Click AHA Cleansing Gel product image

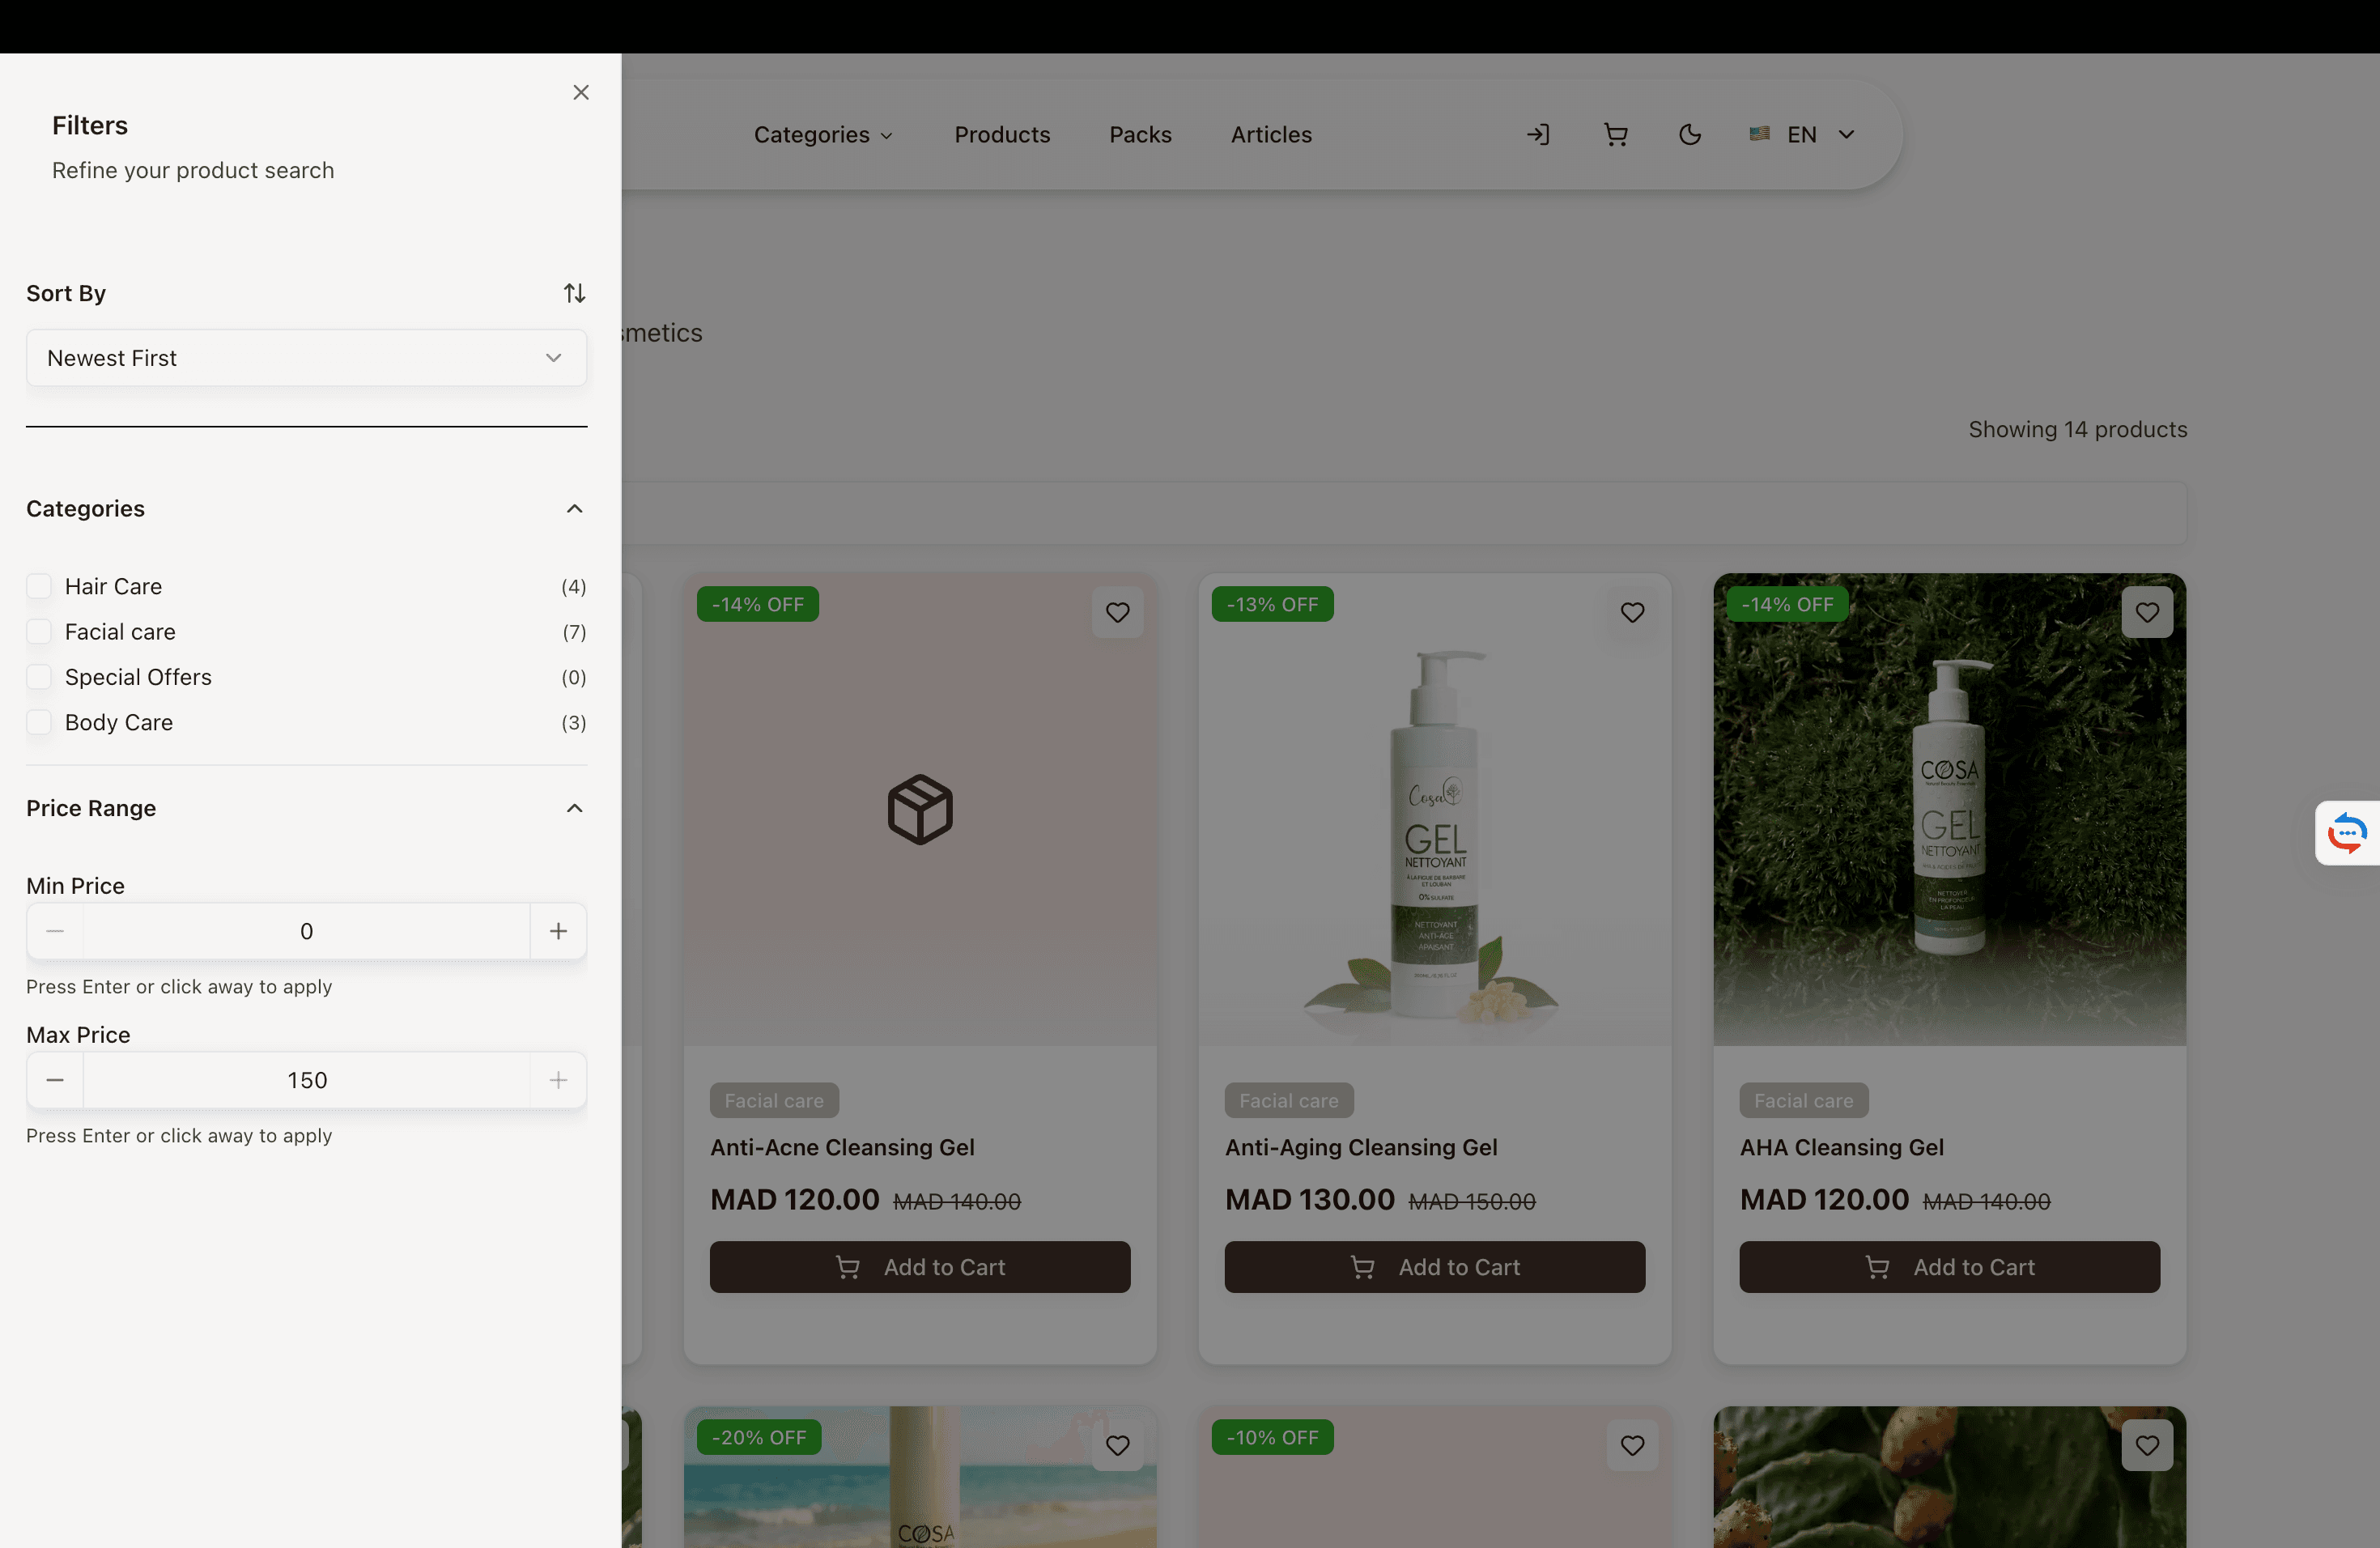coord(1950,810)
